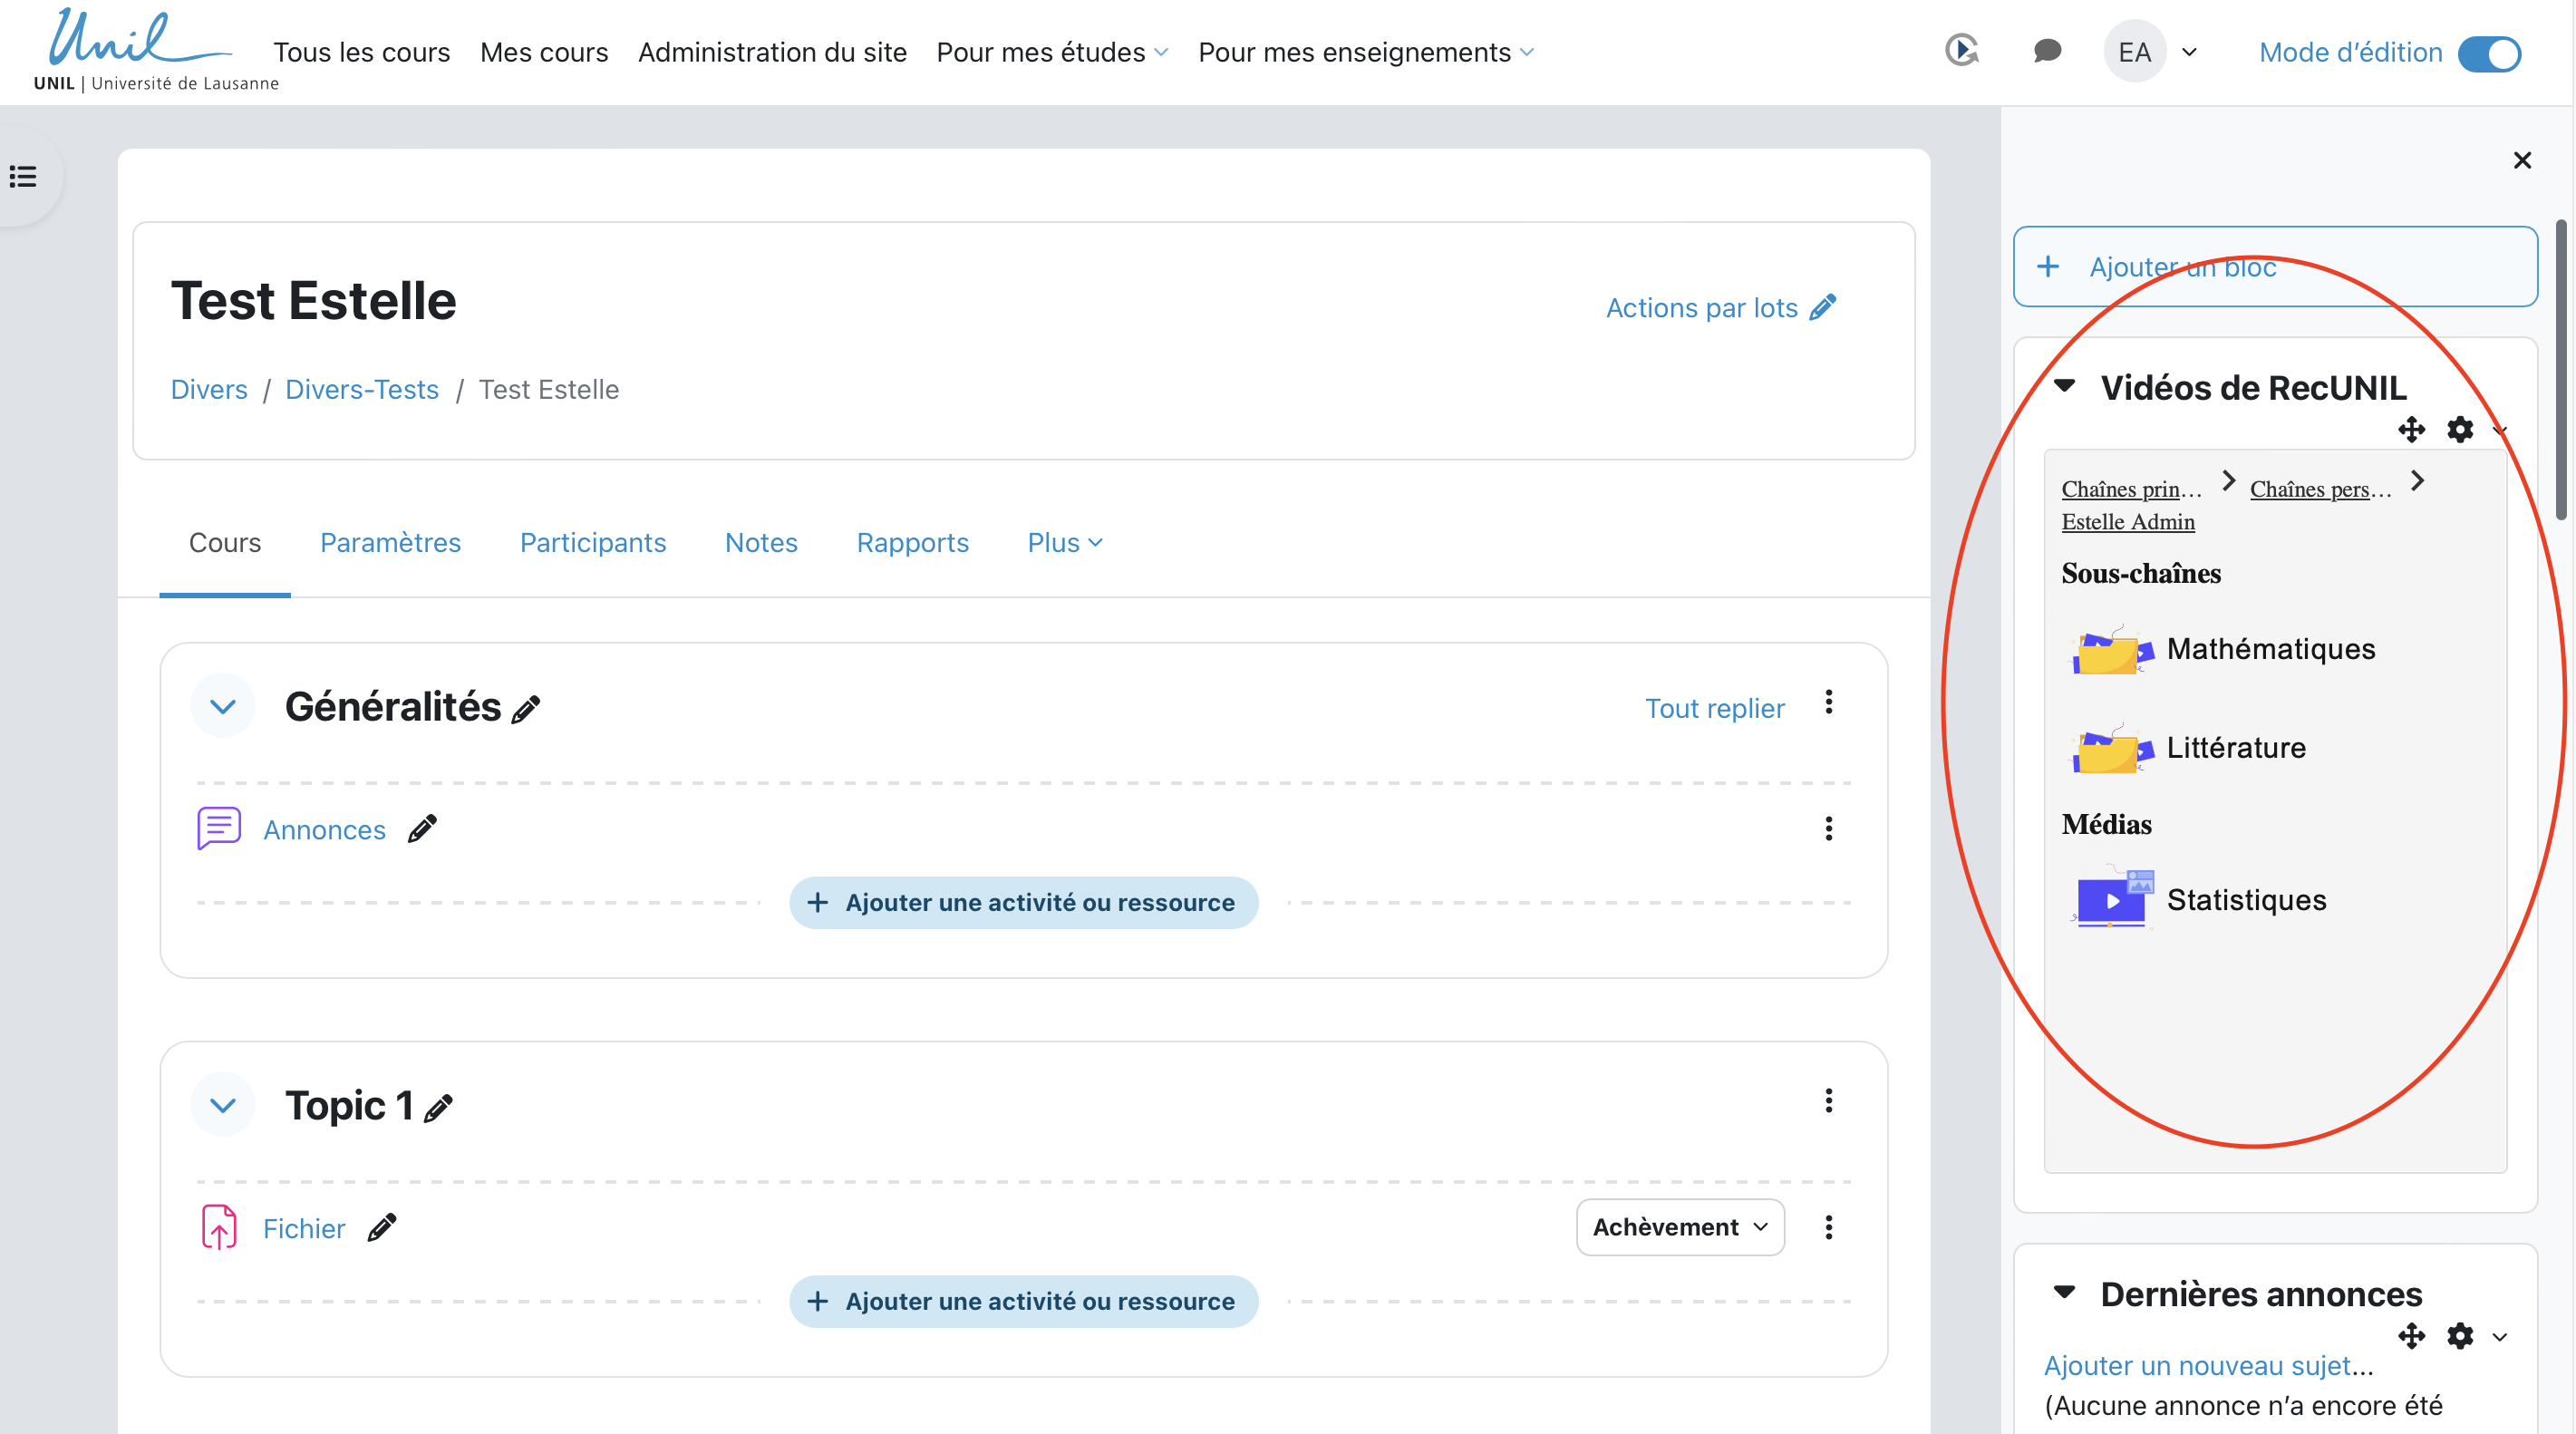Collapse the Vidéos de RecUNIL block triangle
Viewport: 2576px width, 1434px height.
coord(2065,386)
